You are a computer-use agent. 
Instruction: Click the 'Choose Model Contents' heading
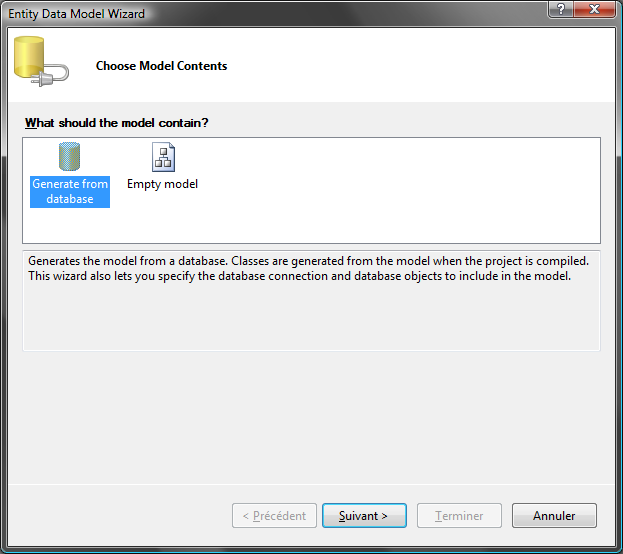(x=161, y=66)
